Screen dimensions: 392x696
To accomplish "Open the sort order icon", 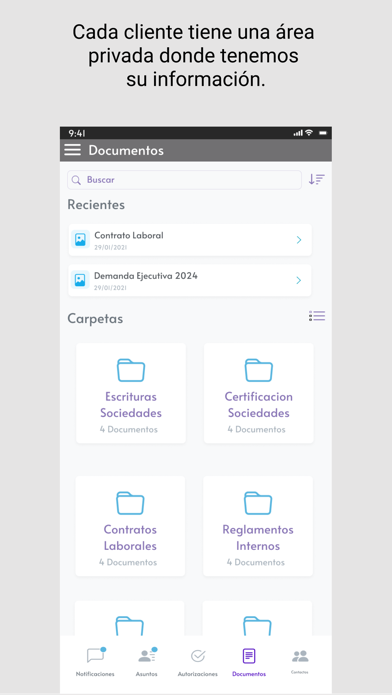I will pos(317,179).
